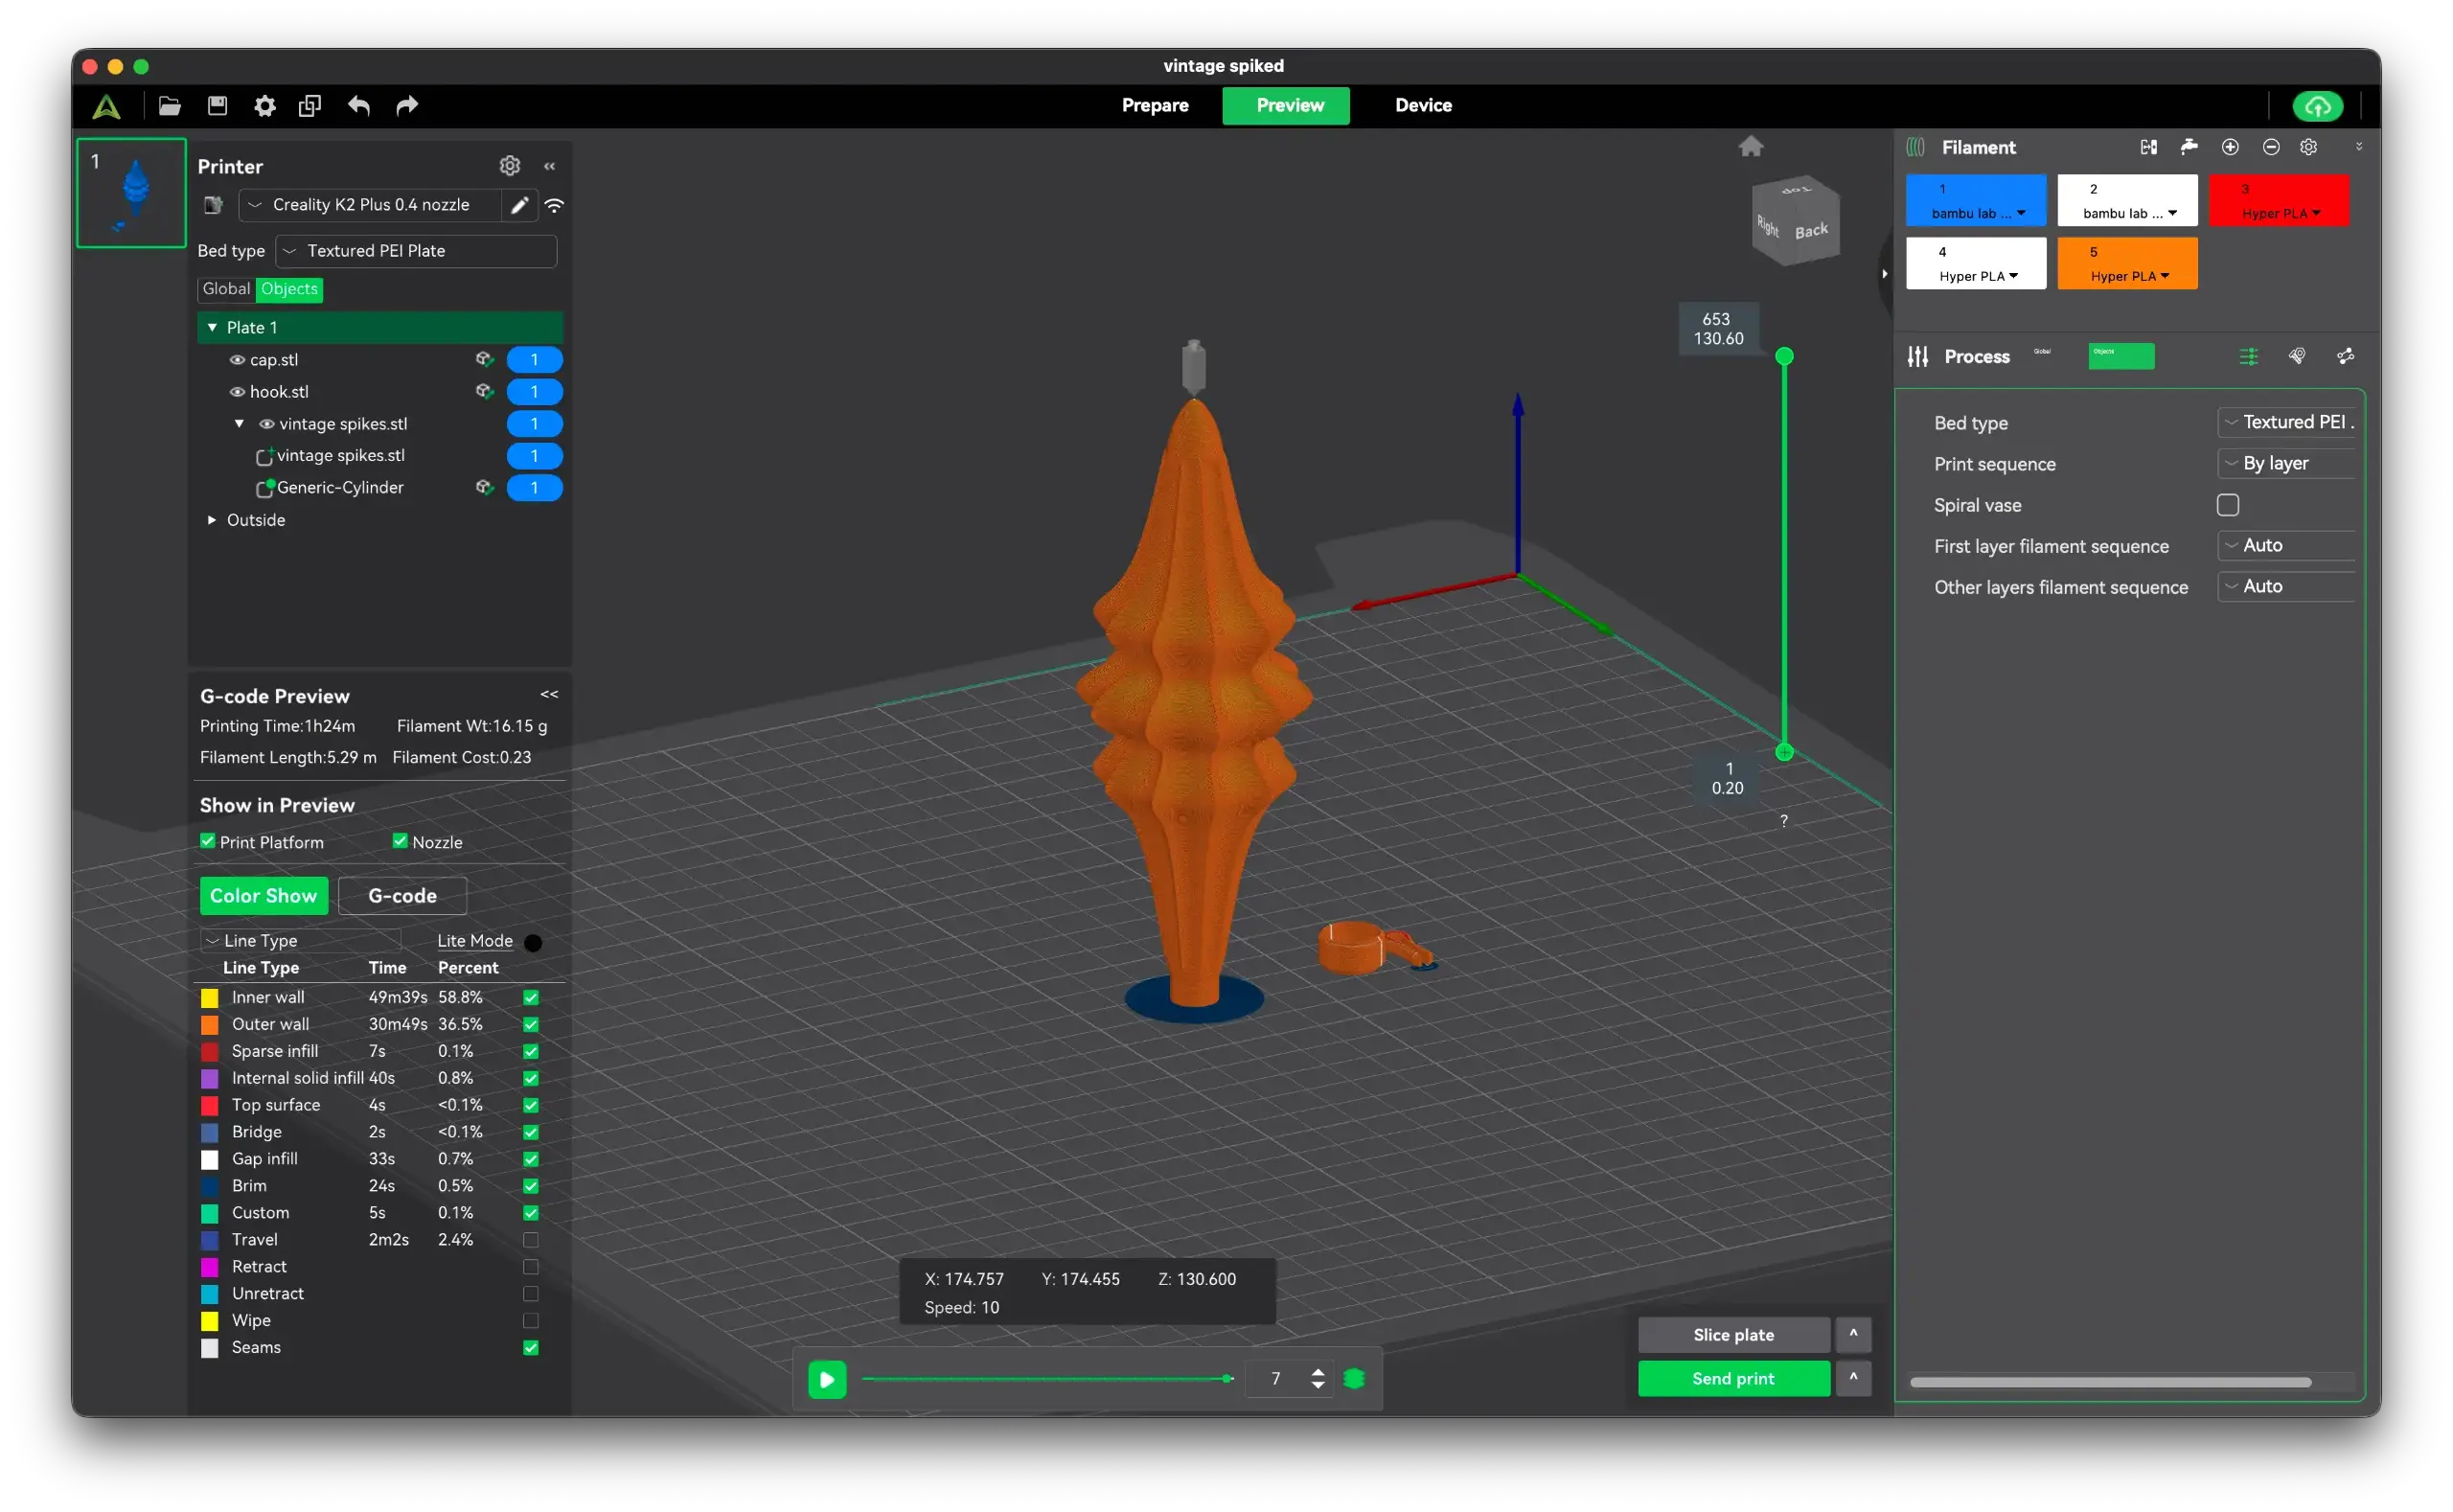The height and width of the screenshot is (1512, 2453).
Task: Click the green cloud upload icon
Action: (x=2317, y=106)
